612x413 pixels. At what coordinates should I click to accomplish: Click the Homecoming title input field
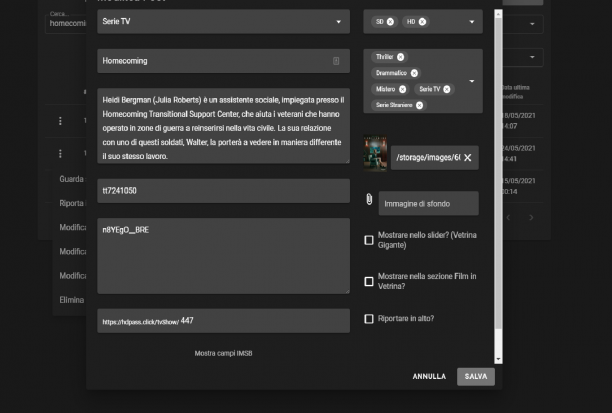(223, 61)
